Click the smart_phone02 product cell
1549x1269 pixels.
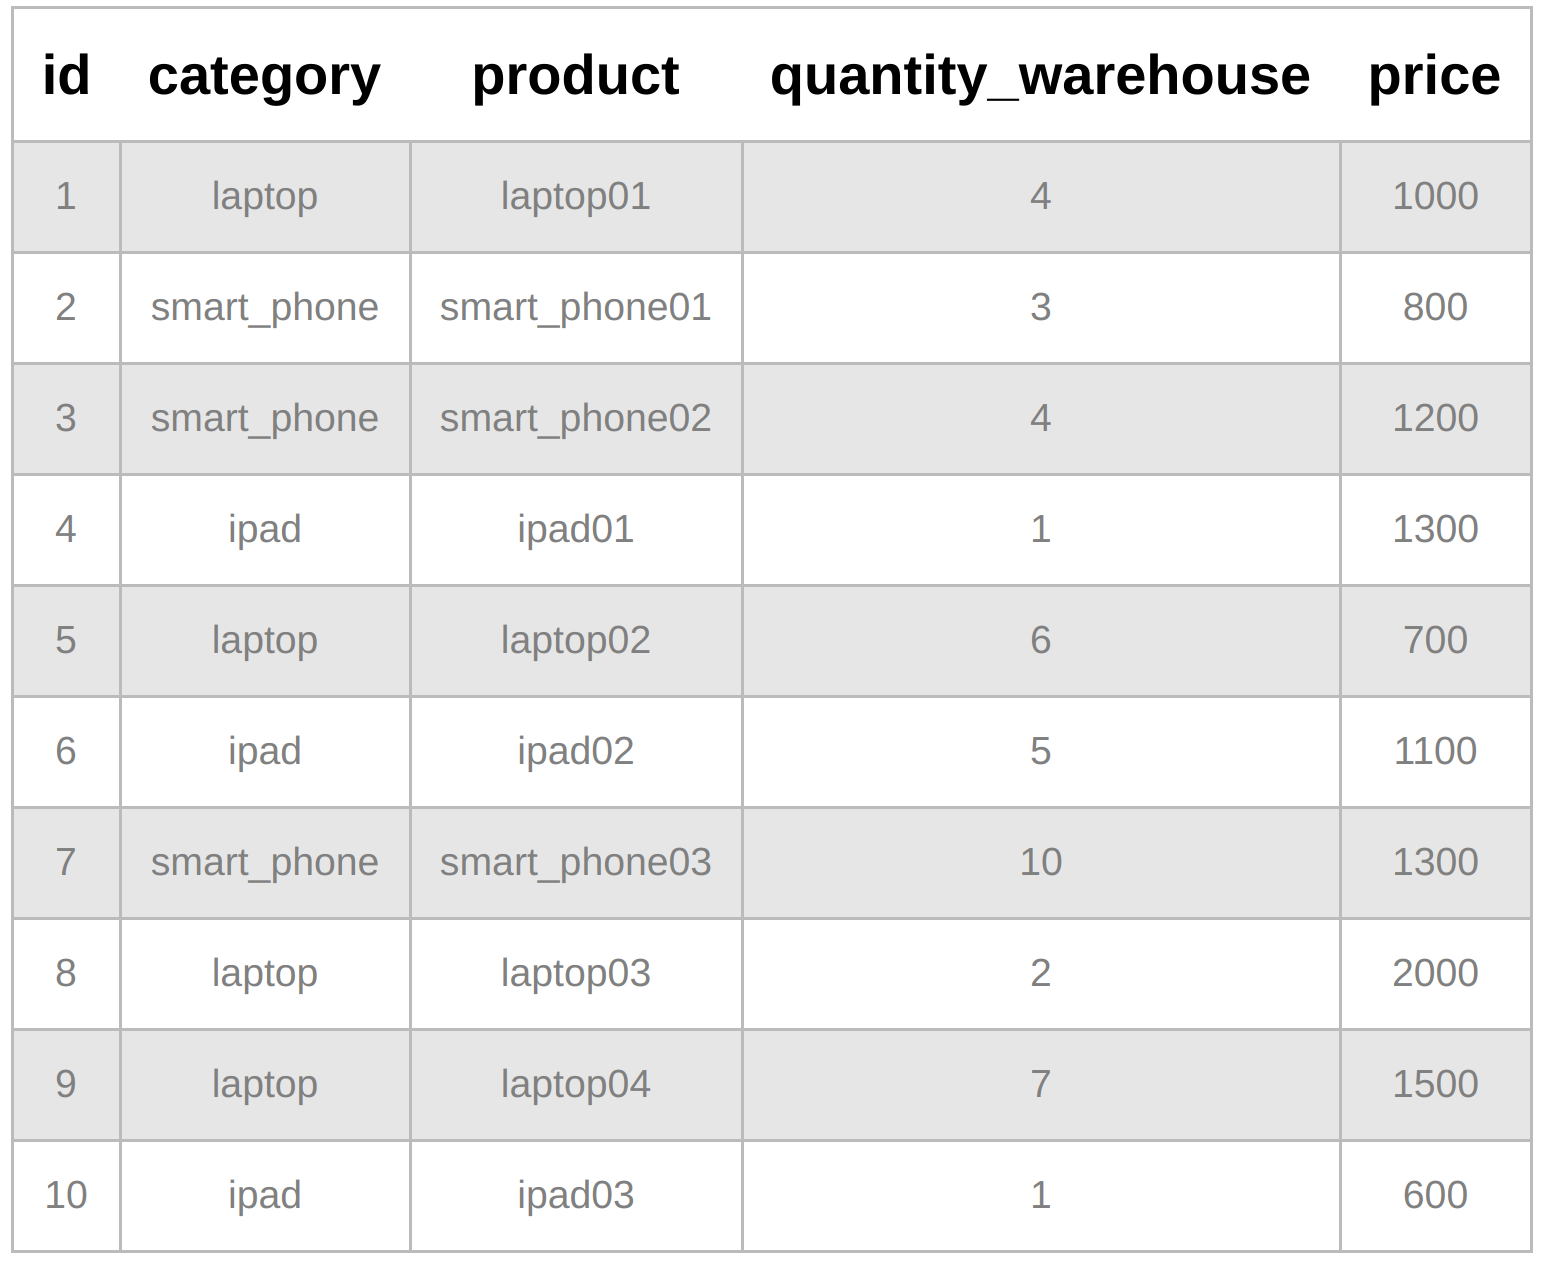(x=575, y=418)
